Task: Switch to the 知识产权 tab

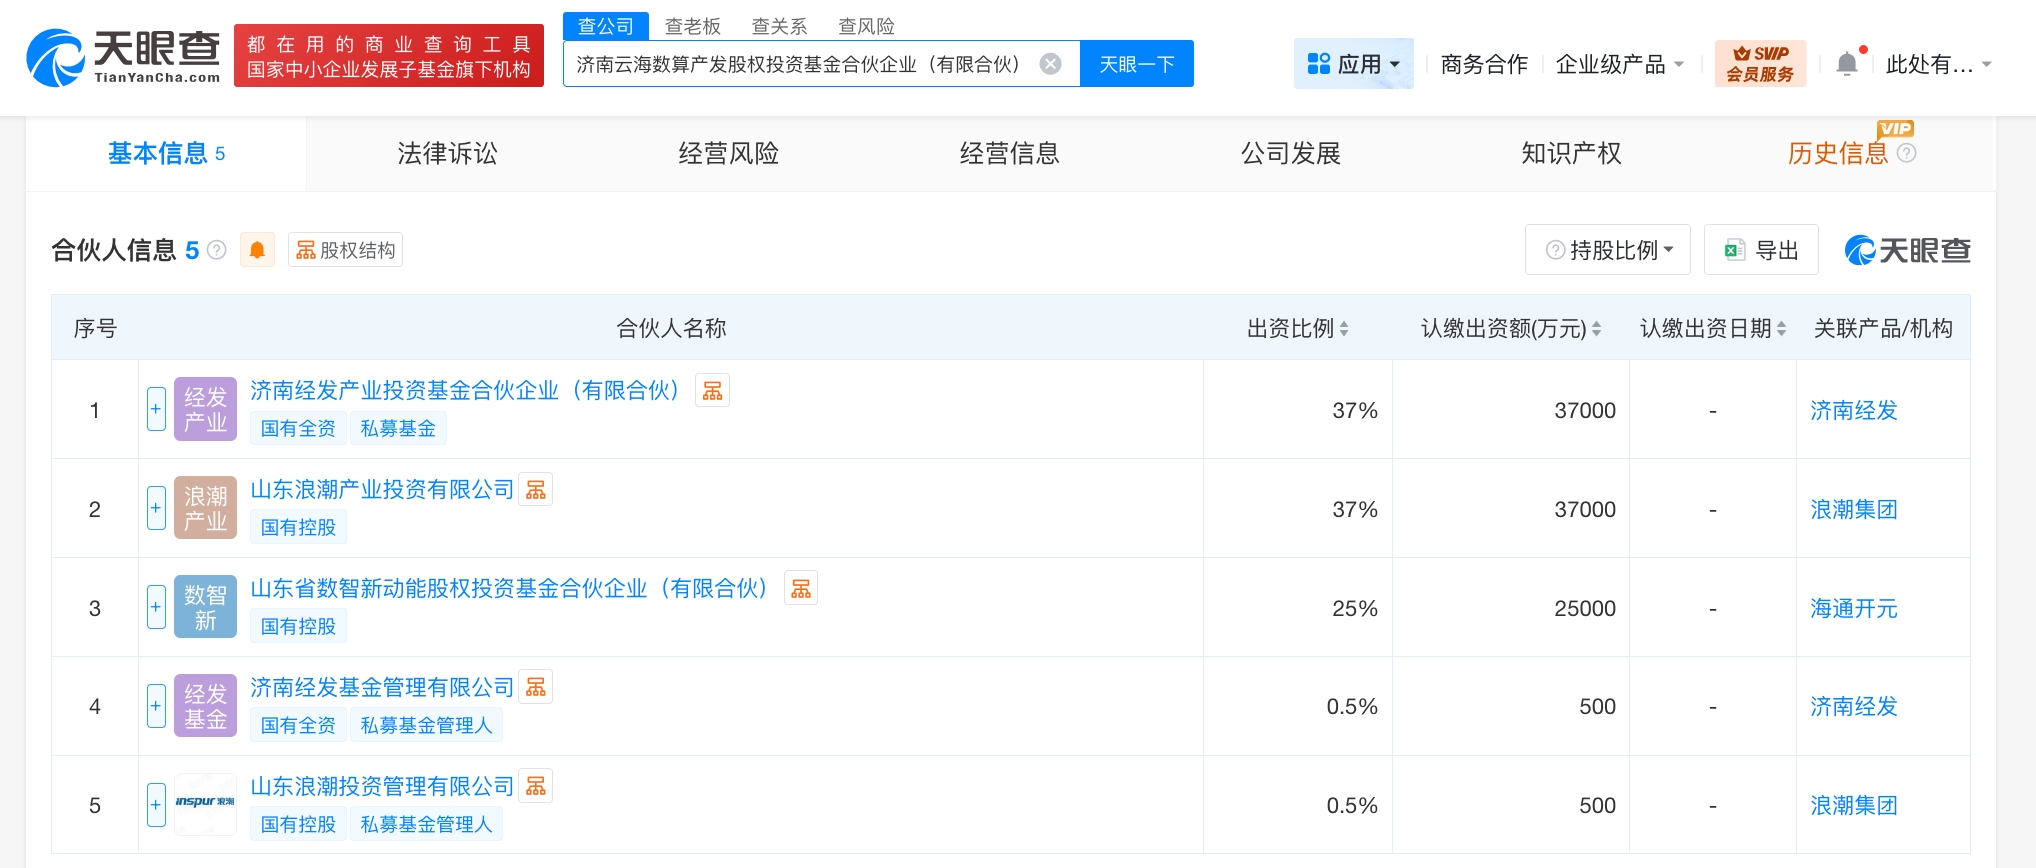Action: 1571,153
